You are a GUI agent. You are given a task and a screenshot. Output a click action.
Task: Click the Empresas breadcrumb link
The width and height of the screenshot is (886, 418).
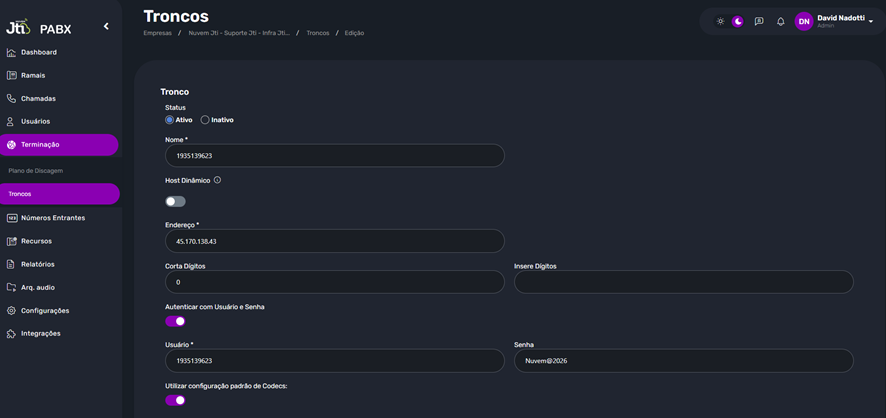tap(158, 33)
